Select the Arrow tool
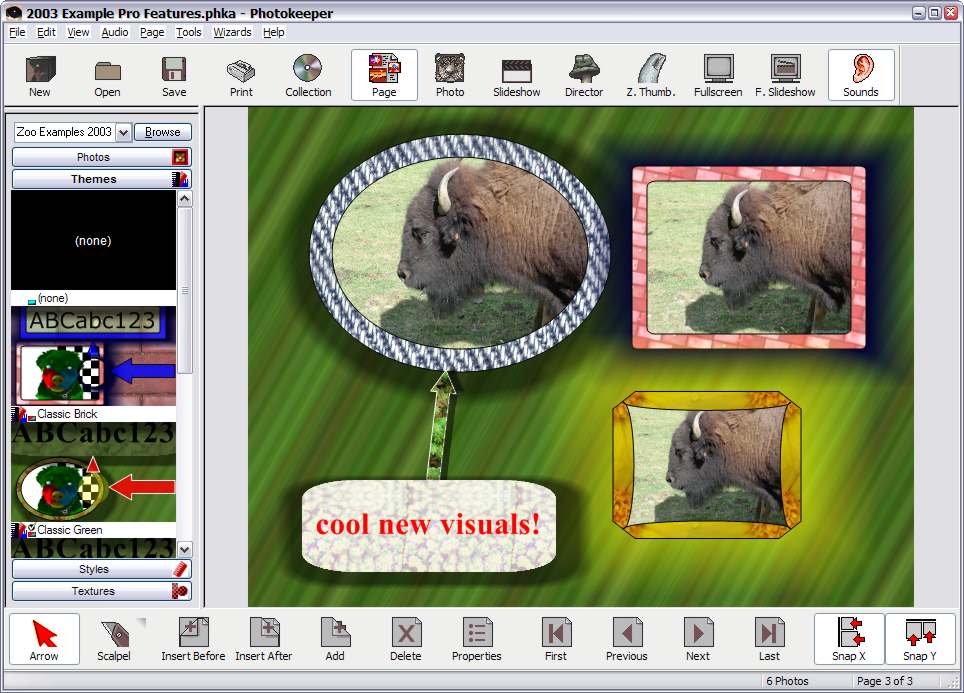 [x=44, y=640]
